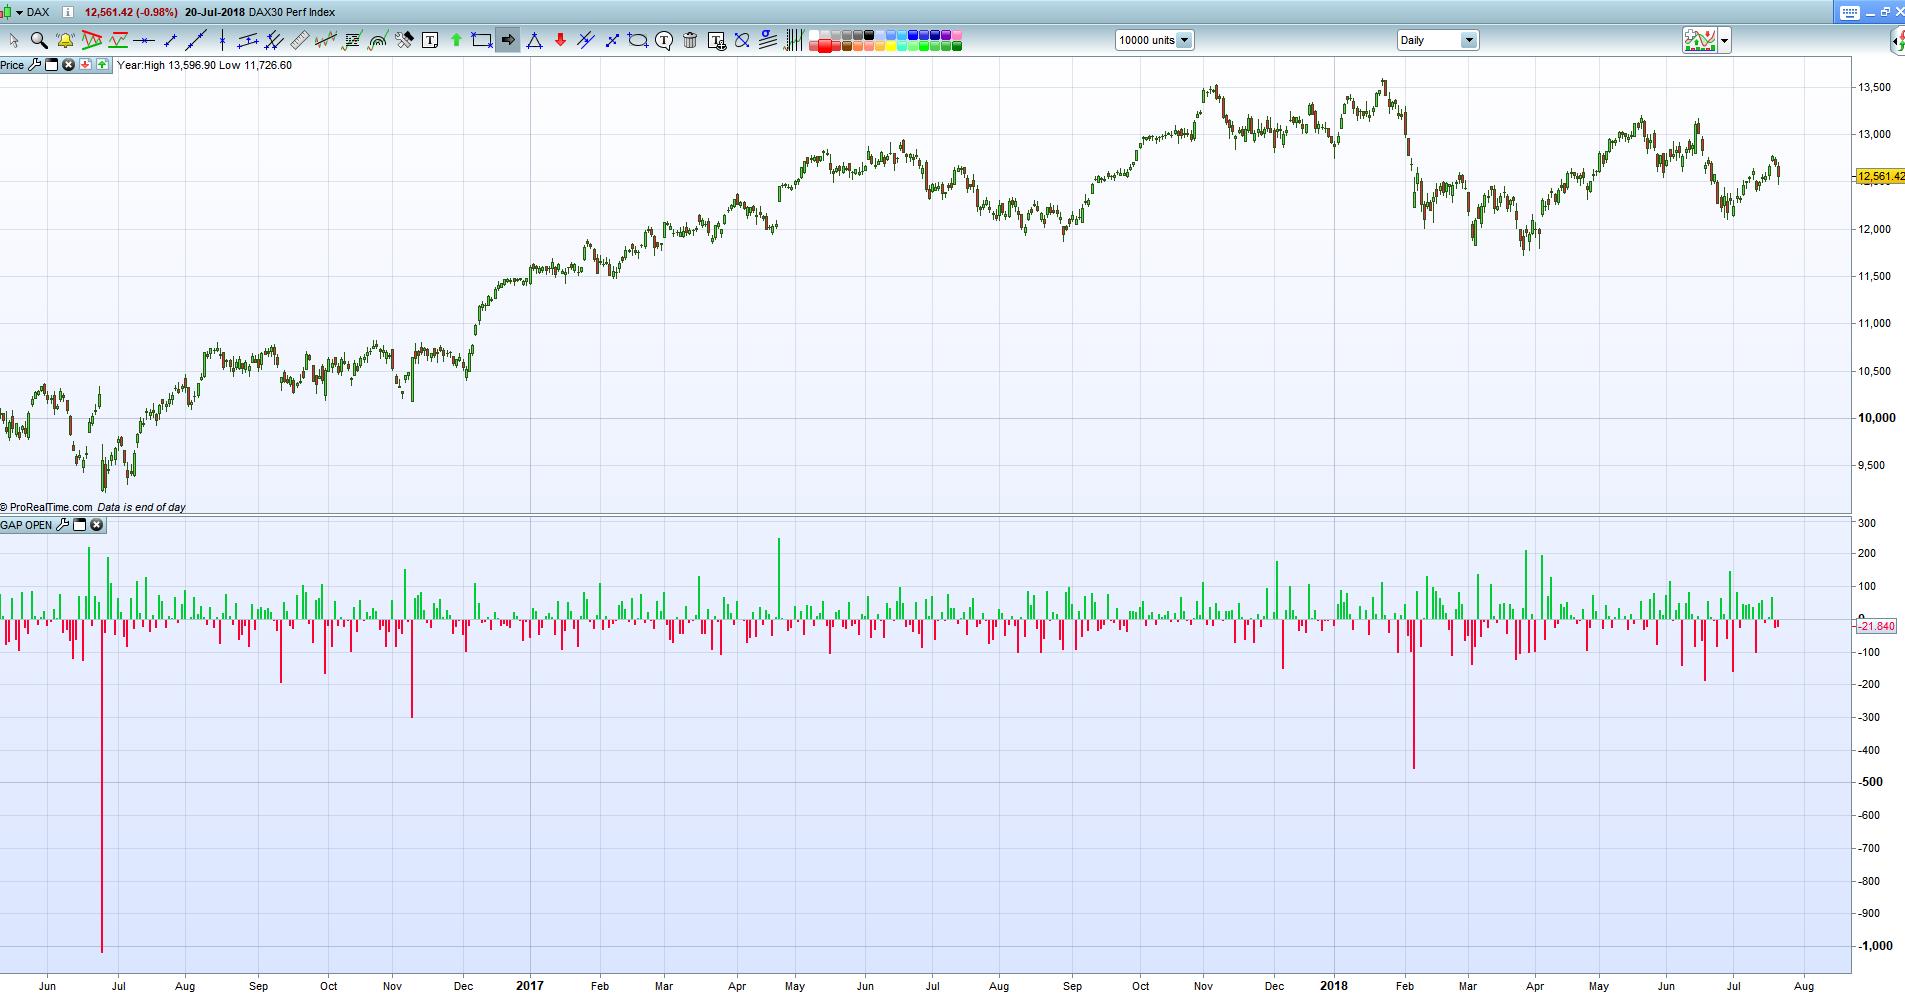
Task: Choose the vertical line drawing tool
Action: pos(222,41)
